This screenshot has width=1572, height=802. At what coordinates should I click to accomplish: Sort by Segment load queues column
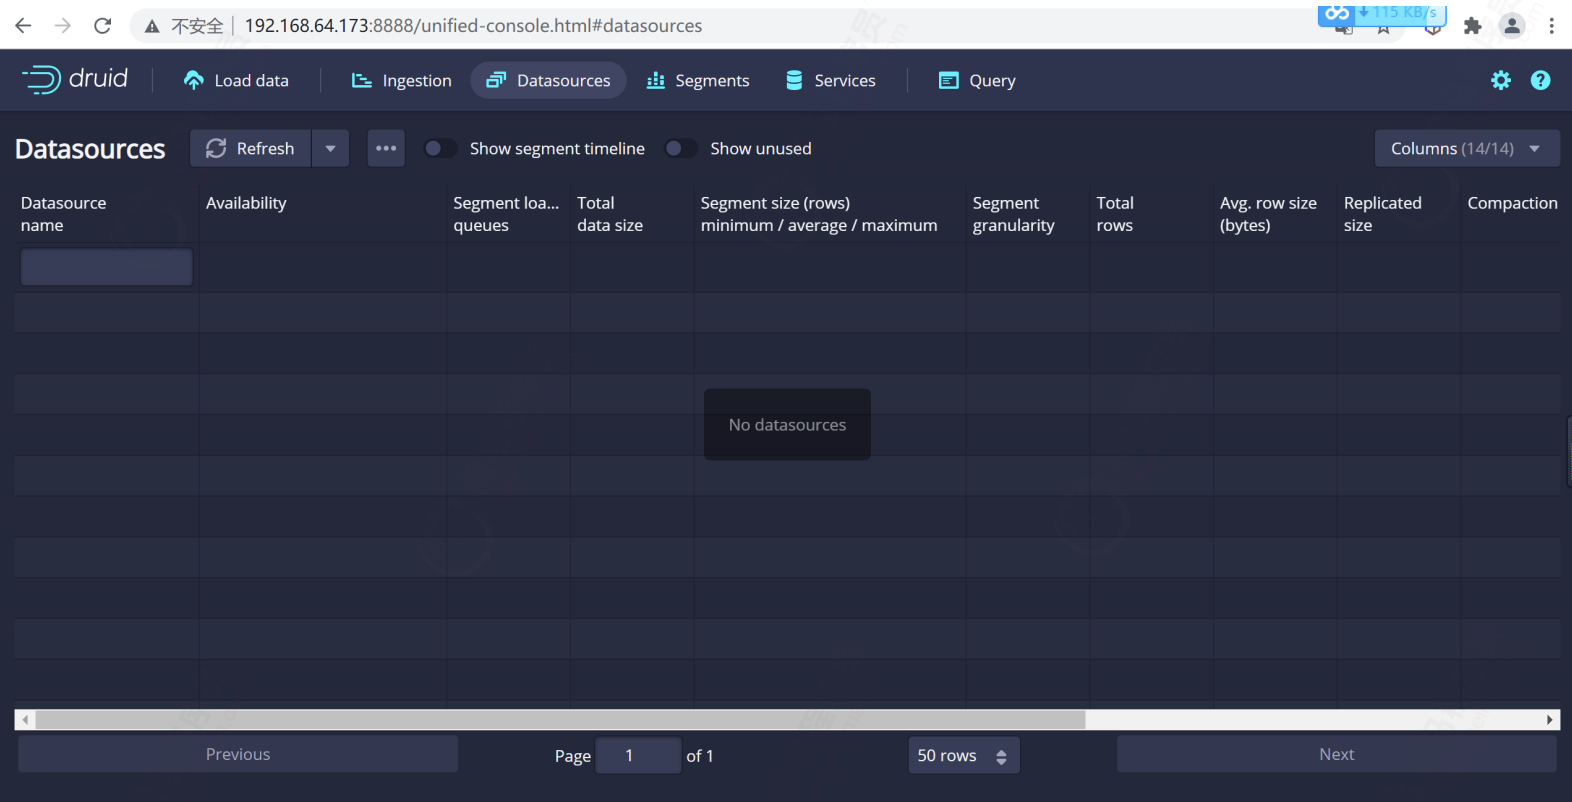508,214
